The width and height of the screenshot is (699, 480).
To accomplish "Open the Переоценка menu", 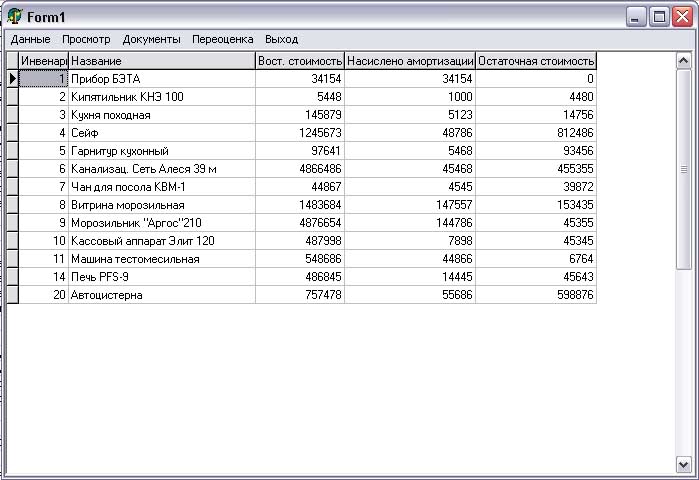I will (x=222, y=39).
